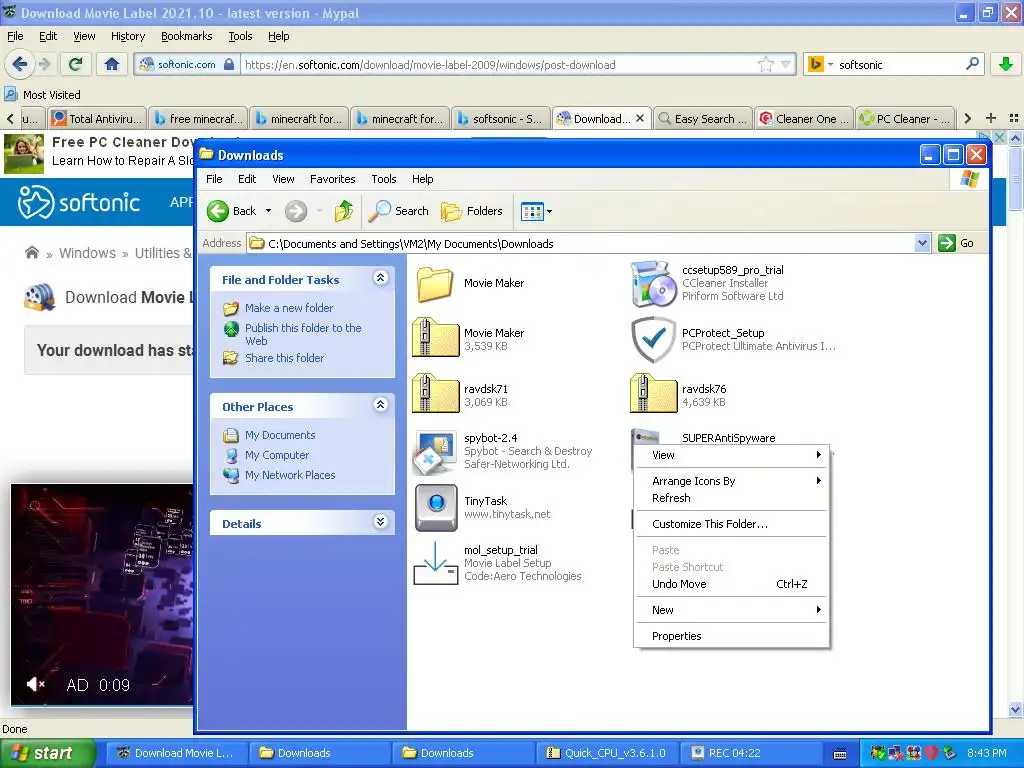Switch to the Cleaner One browser tab
Viewport: 1024px width, 768px height.
(x=804, y=118)
